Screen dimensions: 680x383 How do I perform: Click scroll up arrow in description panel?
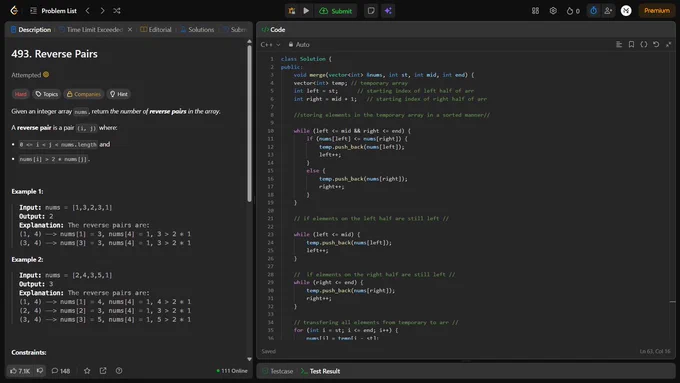click(x=249, y=42)
